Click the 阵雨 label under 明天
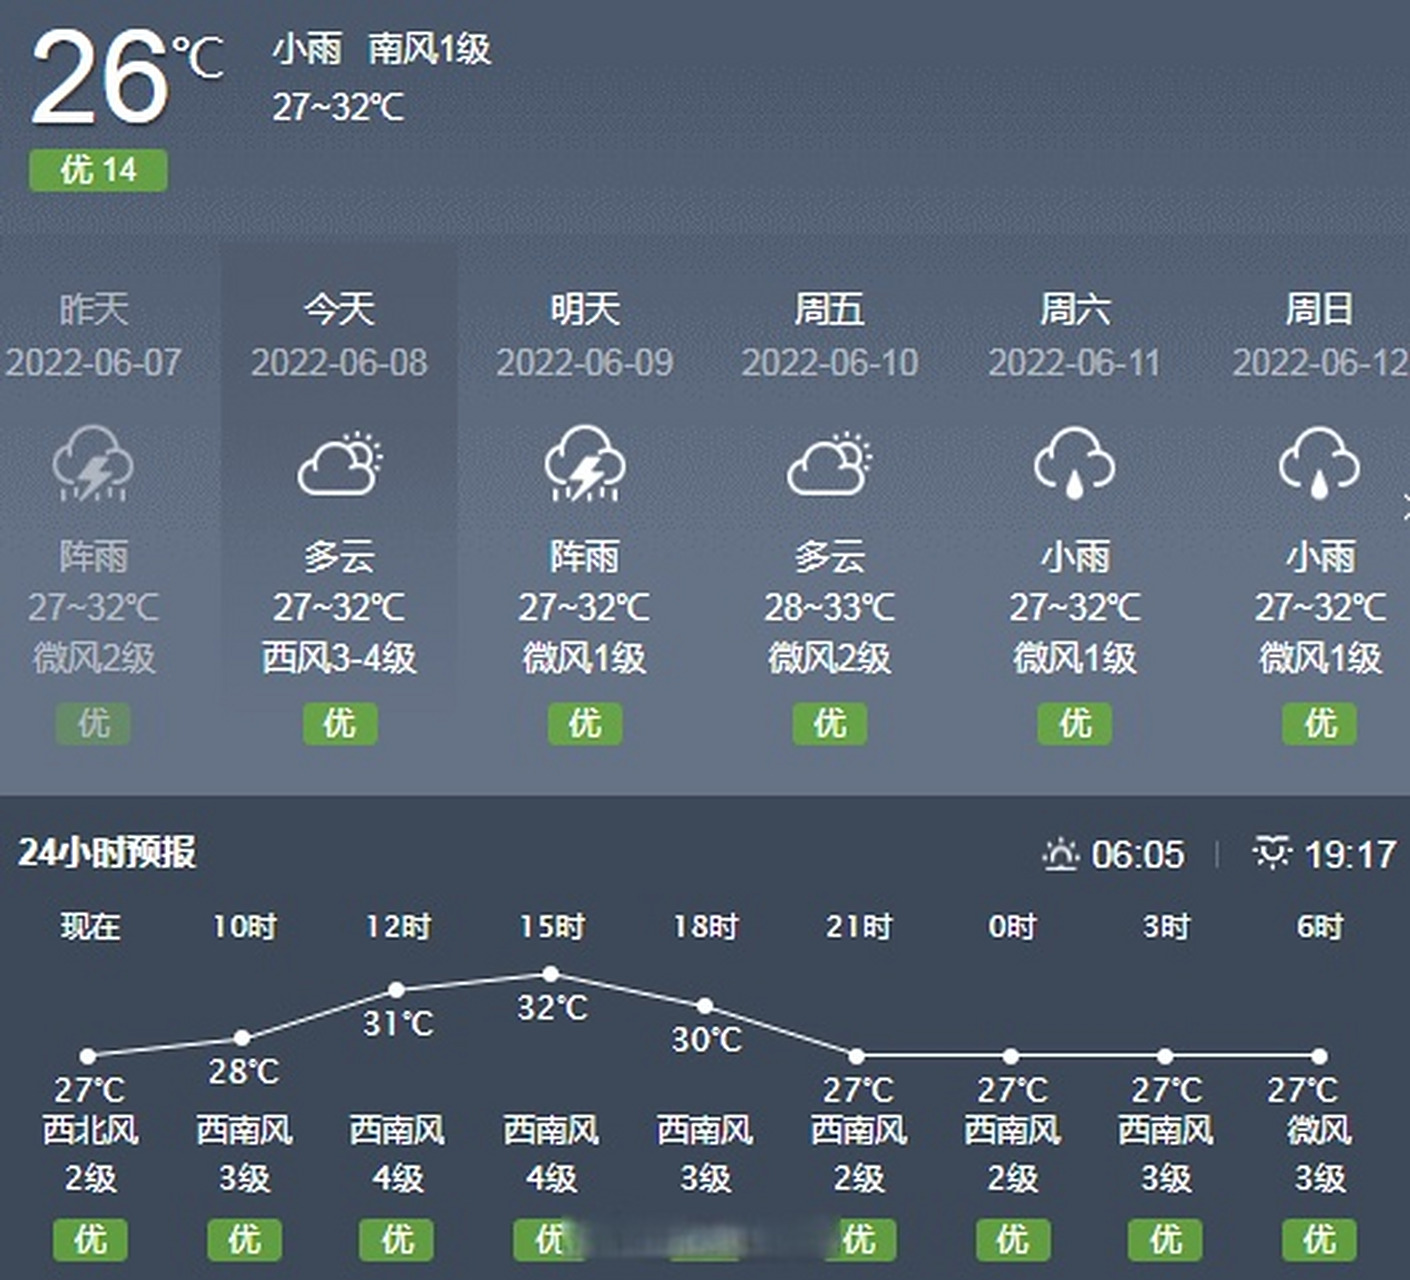This screenshot has width=1410, height=1280. click(585, 556)
